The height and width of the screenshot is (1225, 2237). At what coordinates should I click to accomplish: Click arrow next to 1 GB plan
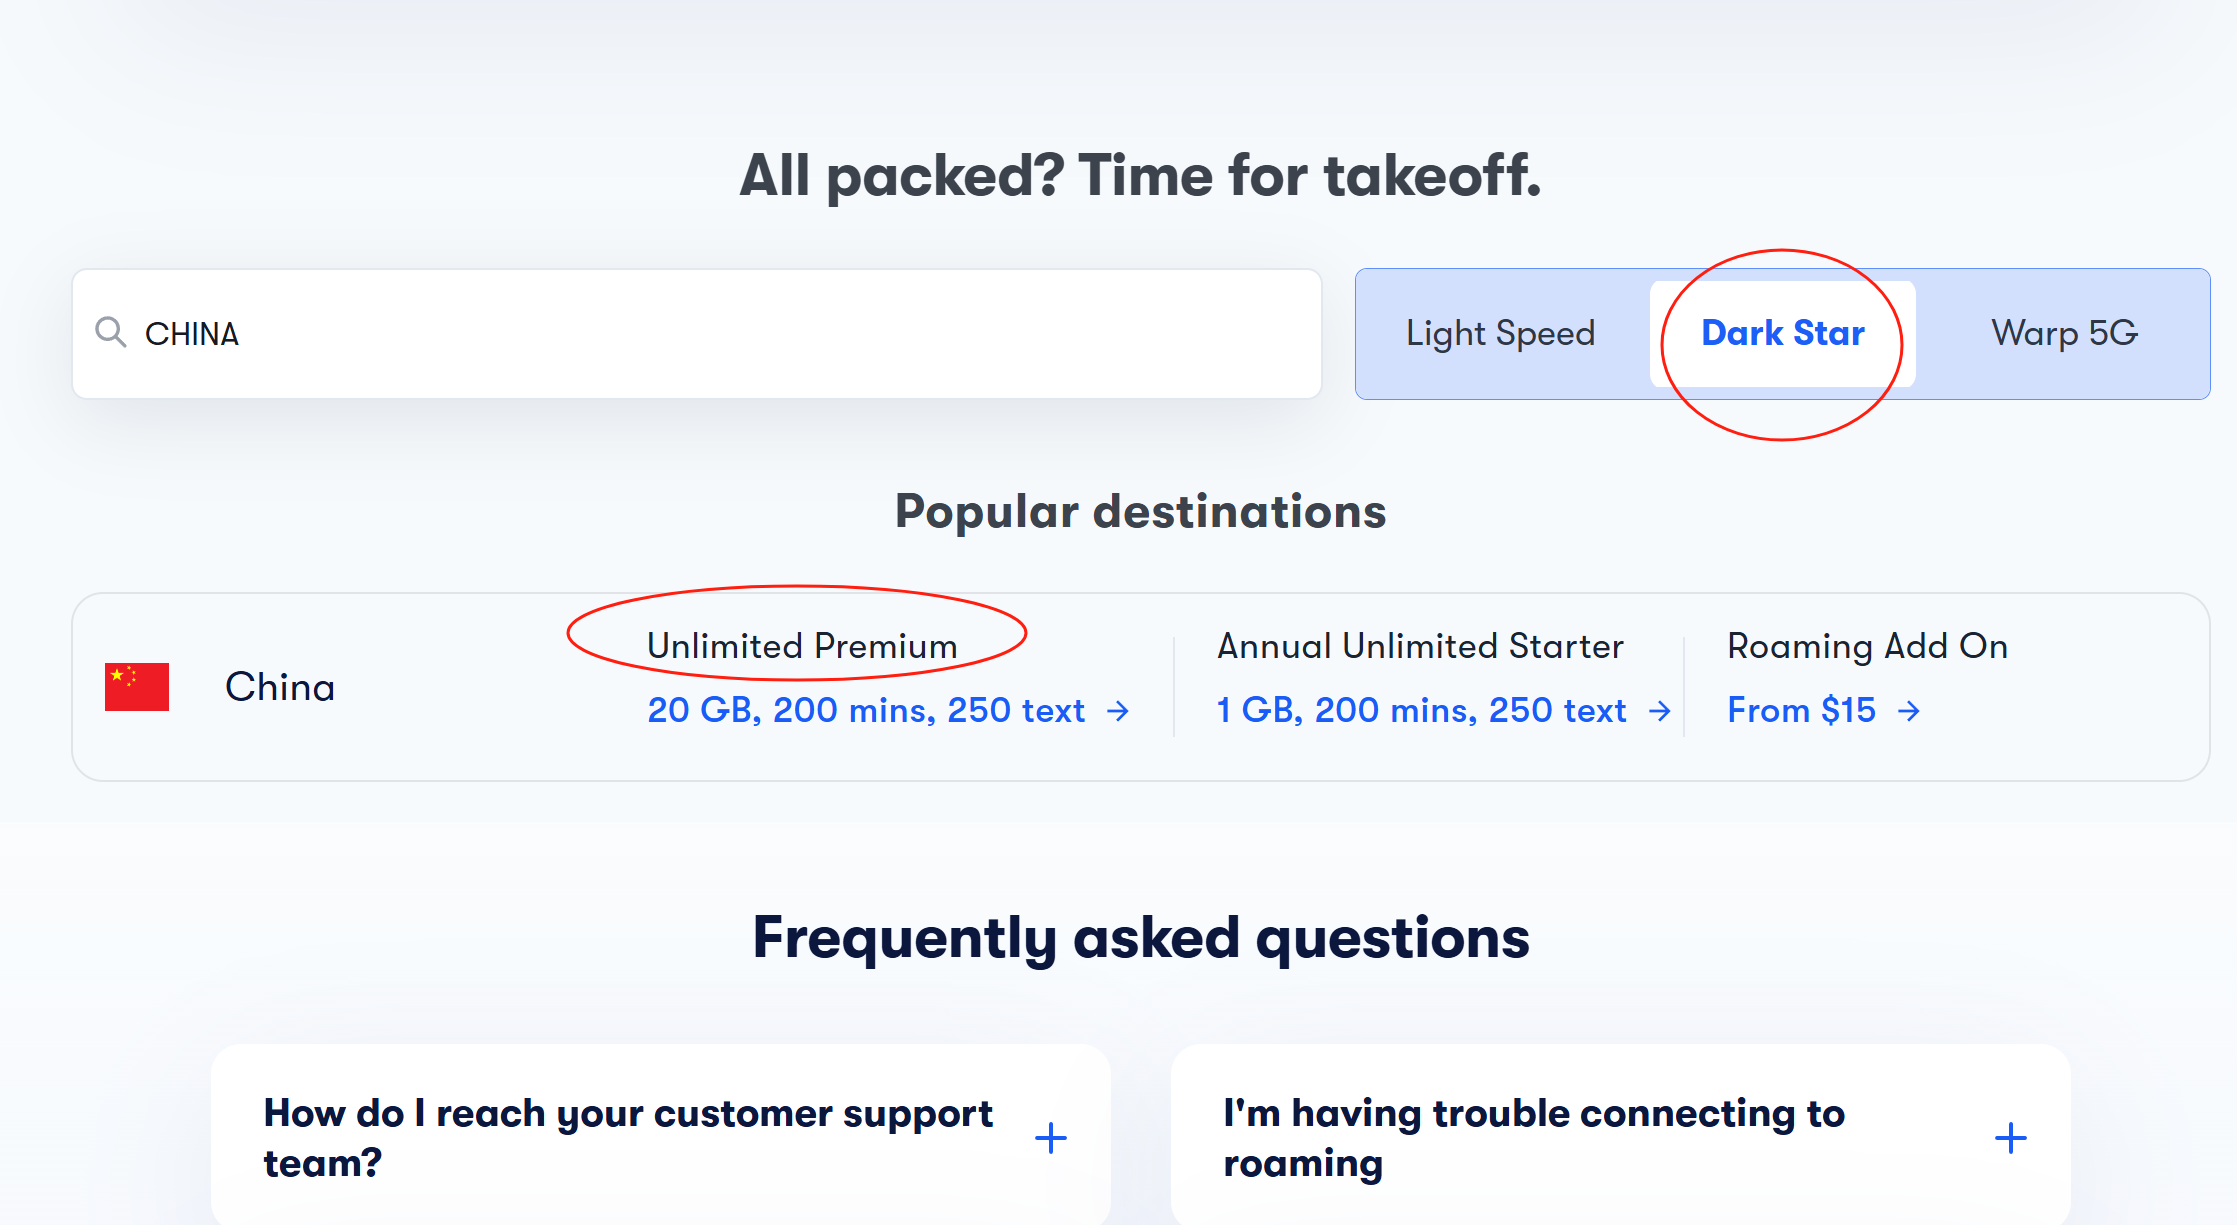[1660, 711]
